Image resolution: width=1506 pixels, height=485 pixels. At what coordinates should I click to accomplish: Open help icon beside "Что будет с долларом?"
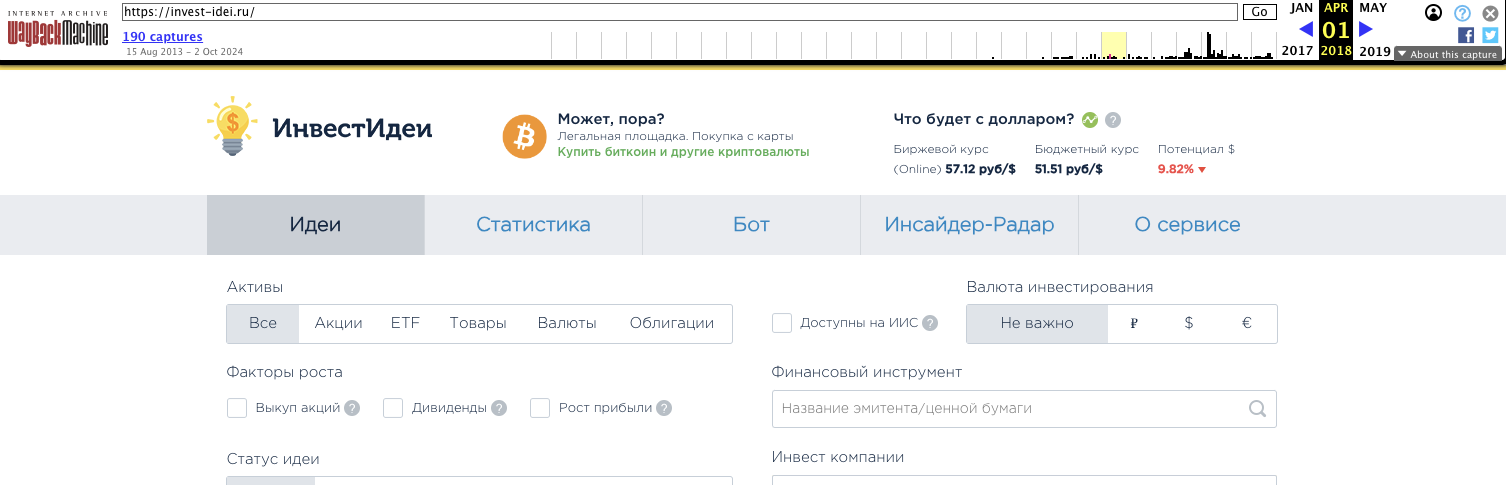pyautogui.click(x=1113, y=119)
